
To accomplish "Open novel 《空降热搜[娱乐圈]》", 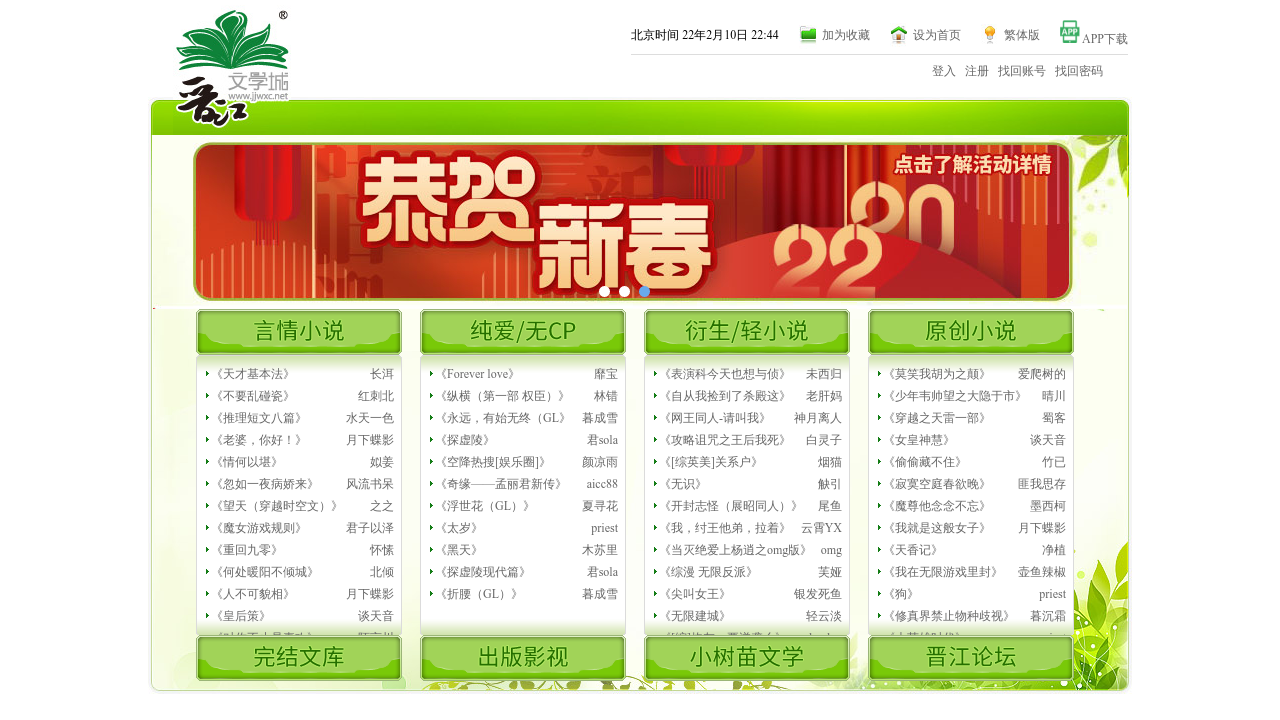I will click(493, 462).
